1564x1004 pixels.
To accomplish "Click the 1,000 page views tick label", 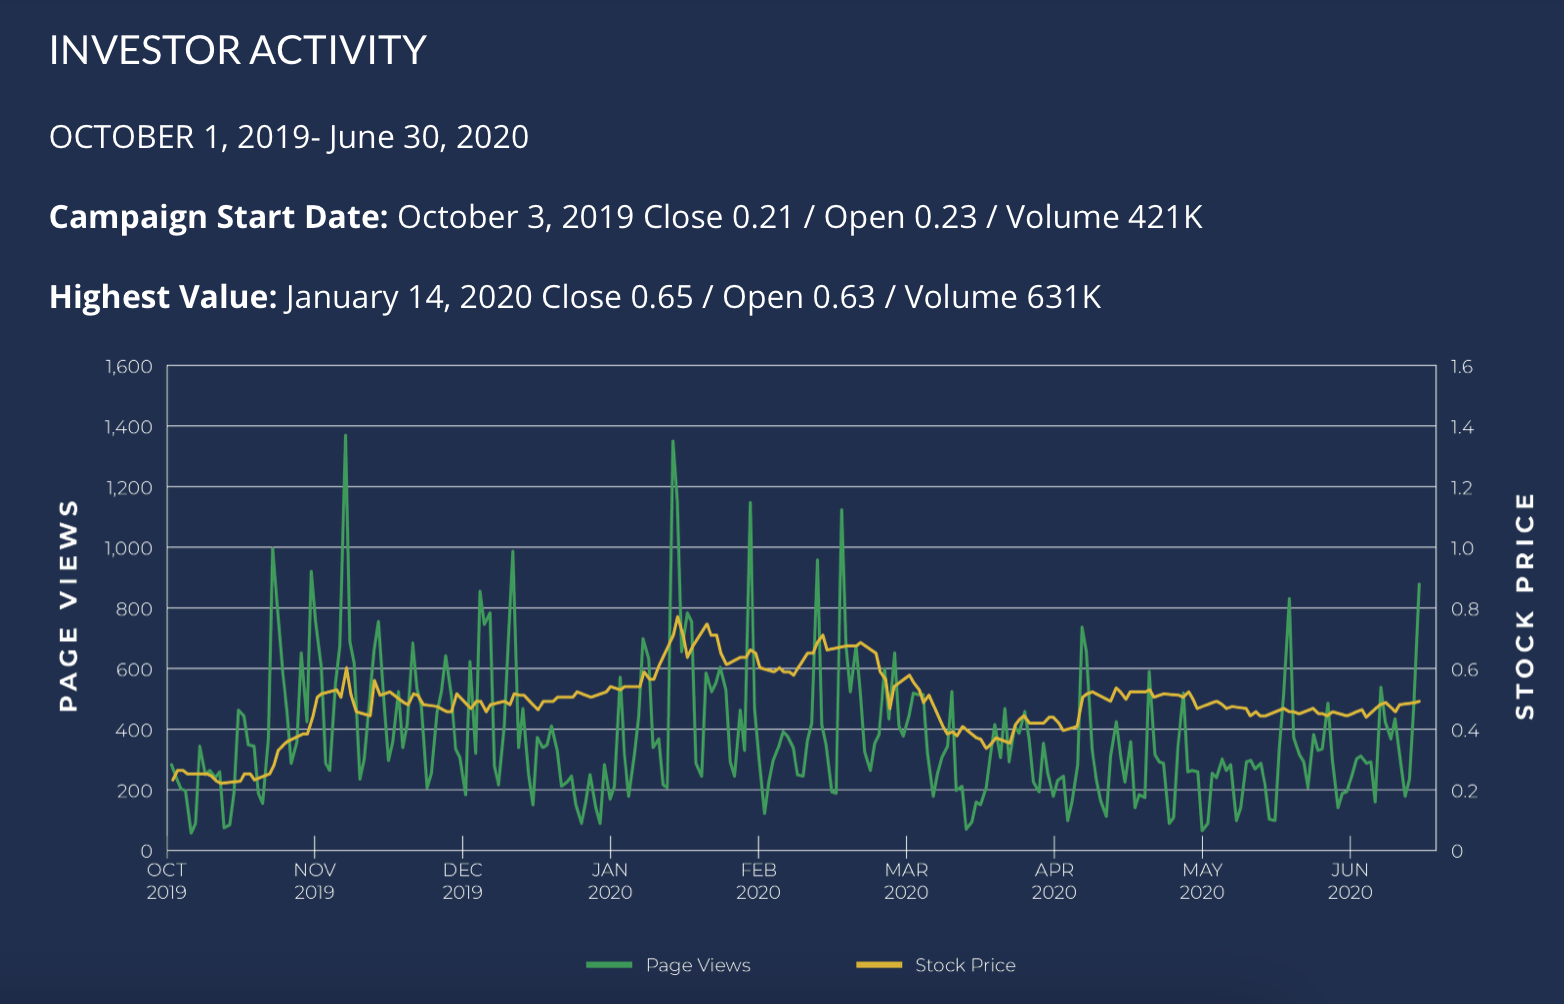I will coord(129,548).
